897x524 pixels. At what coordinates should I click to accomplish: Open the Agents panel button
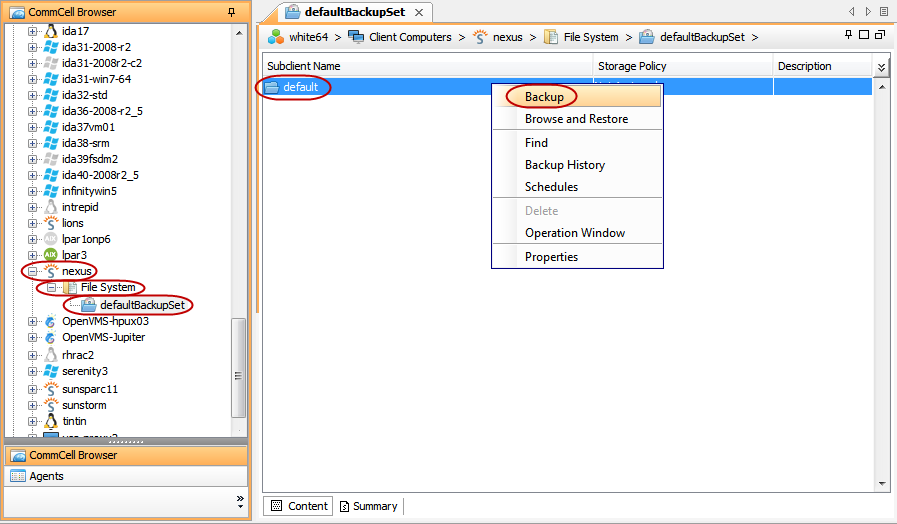pyautogui.click(x=46, y=476)
